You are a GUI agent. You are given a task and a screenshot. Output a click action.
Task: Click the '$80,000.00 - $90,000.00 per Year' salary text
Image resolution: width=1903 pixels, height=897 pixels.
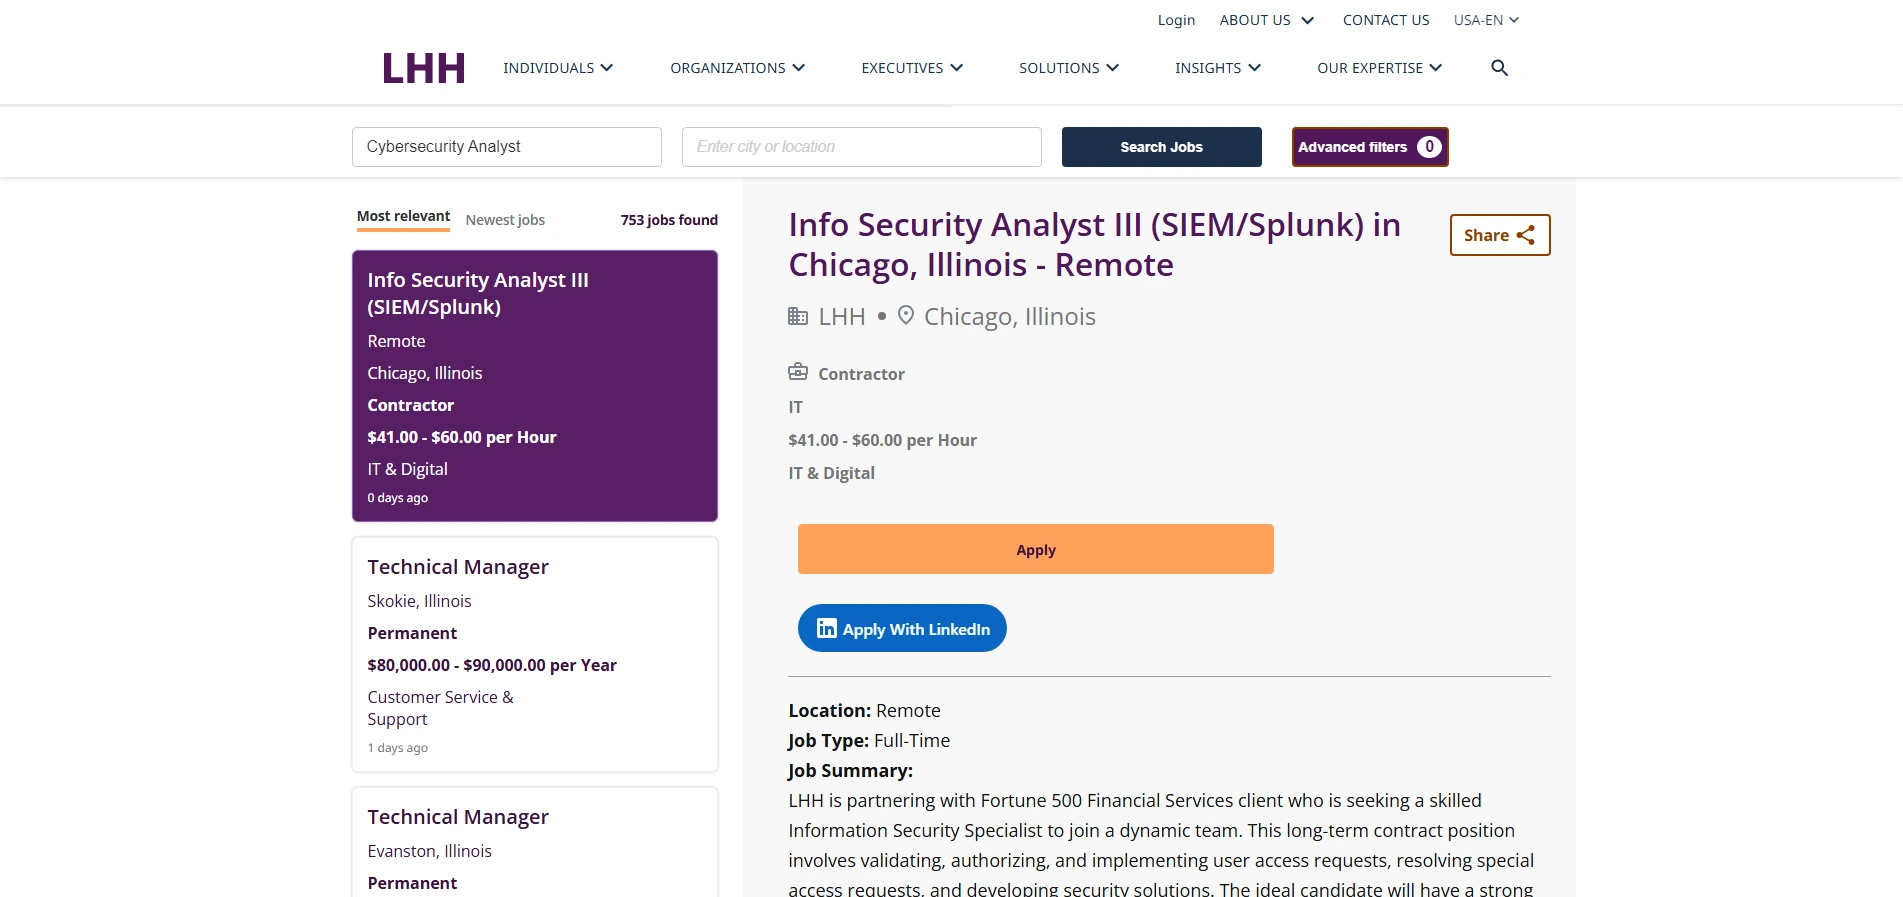(492, 665)
